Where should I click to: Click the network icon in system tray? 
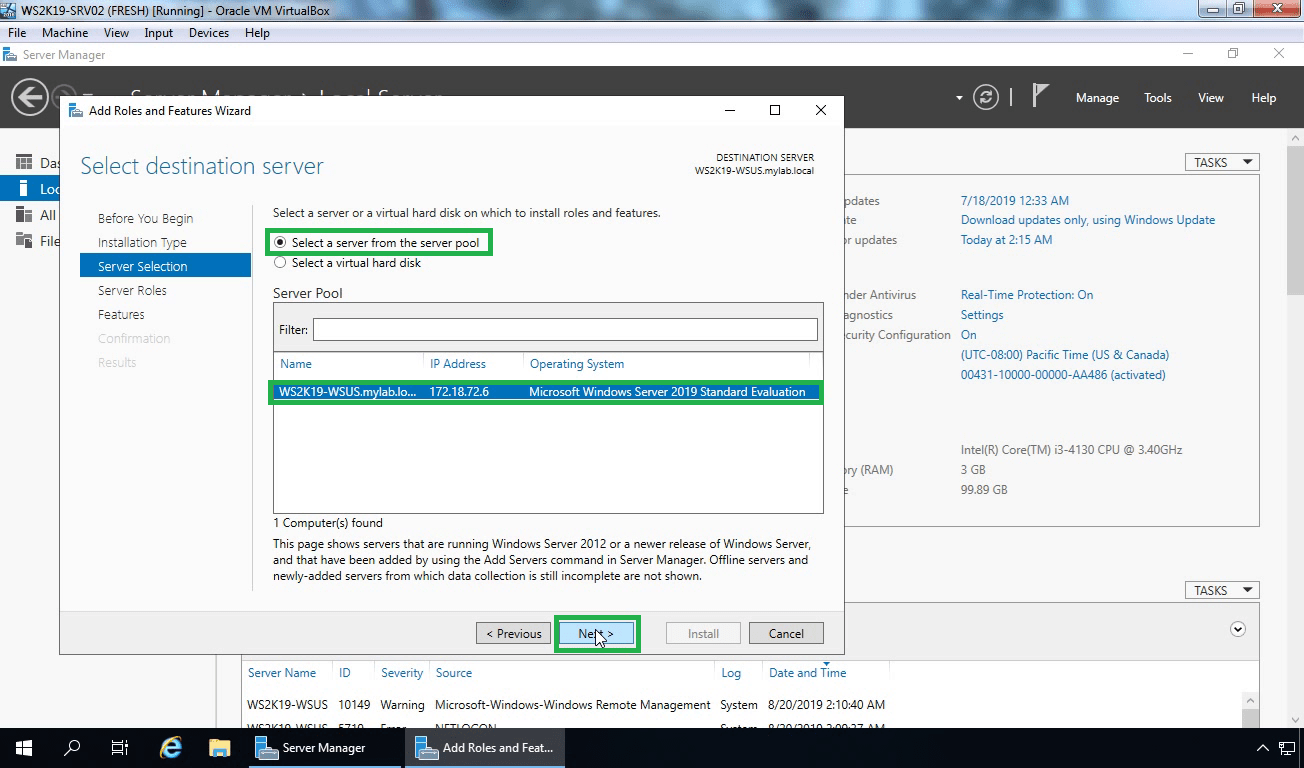point(1289,748)
